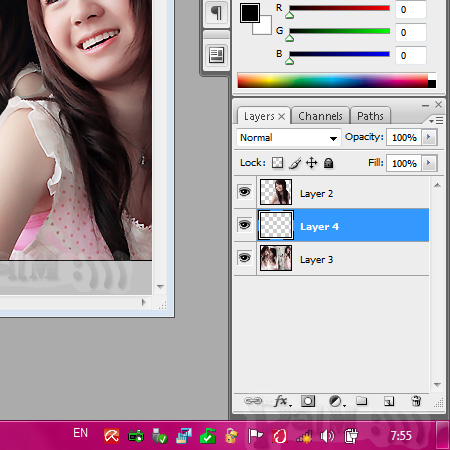450x450 pixels.
Task: Toggle lock position move icon
Action: click(312, 163)
